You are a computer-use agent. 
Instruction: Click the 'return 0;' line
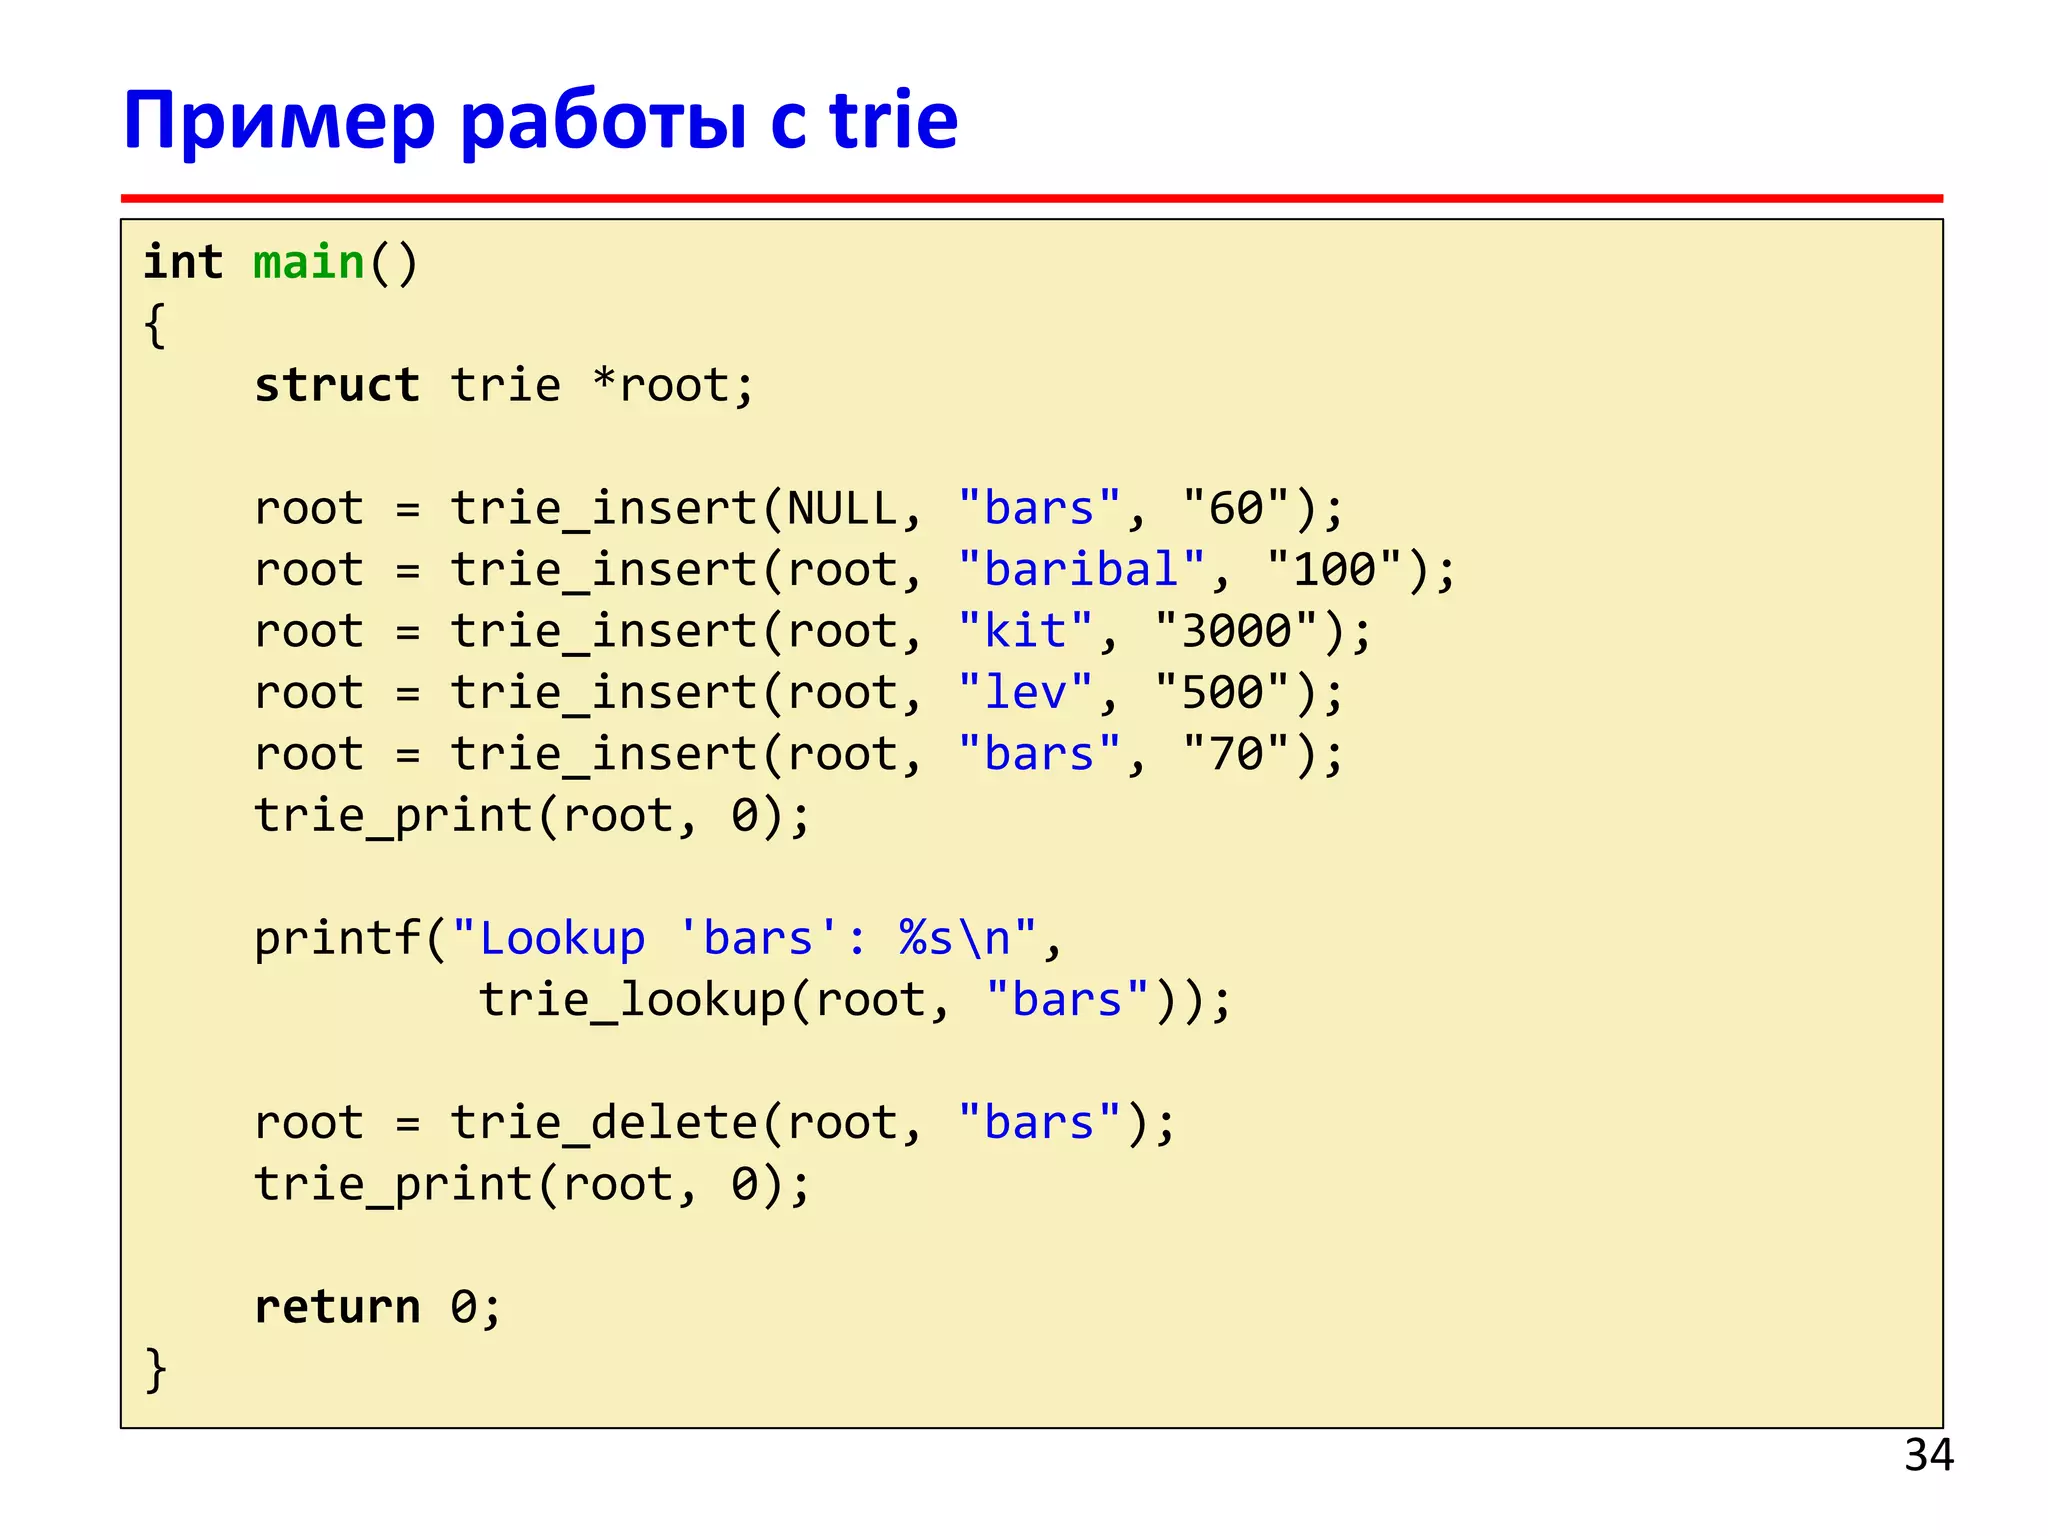(x=378, y=1307)
